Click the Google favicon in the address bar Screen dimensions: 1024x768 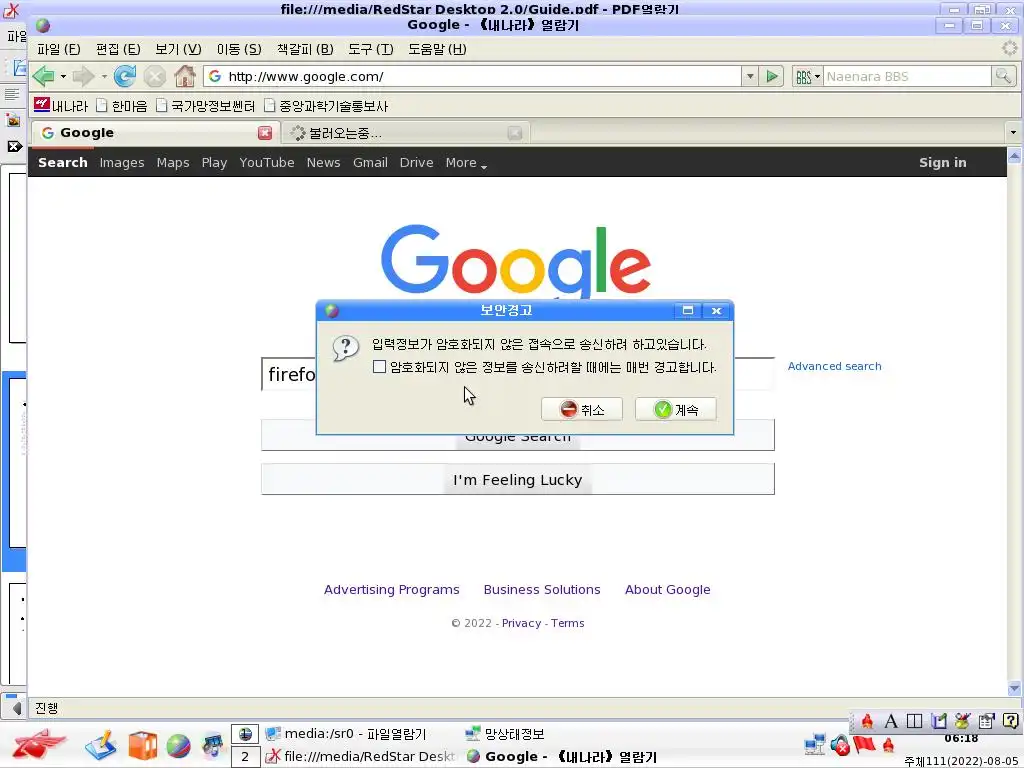point(215,76)
